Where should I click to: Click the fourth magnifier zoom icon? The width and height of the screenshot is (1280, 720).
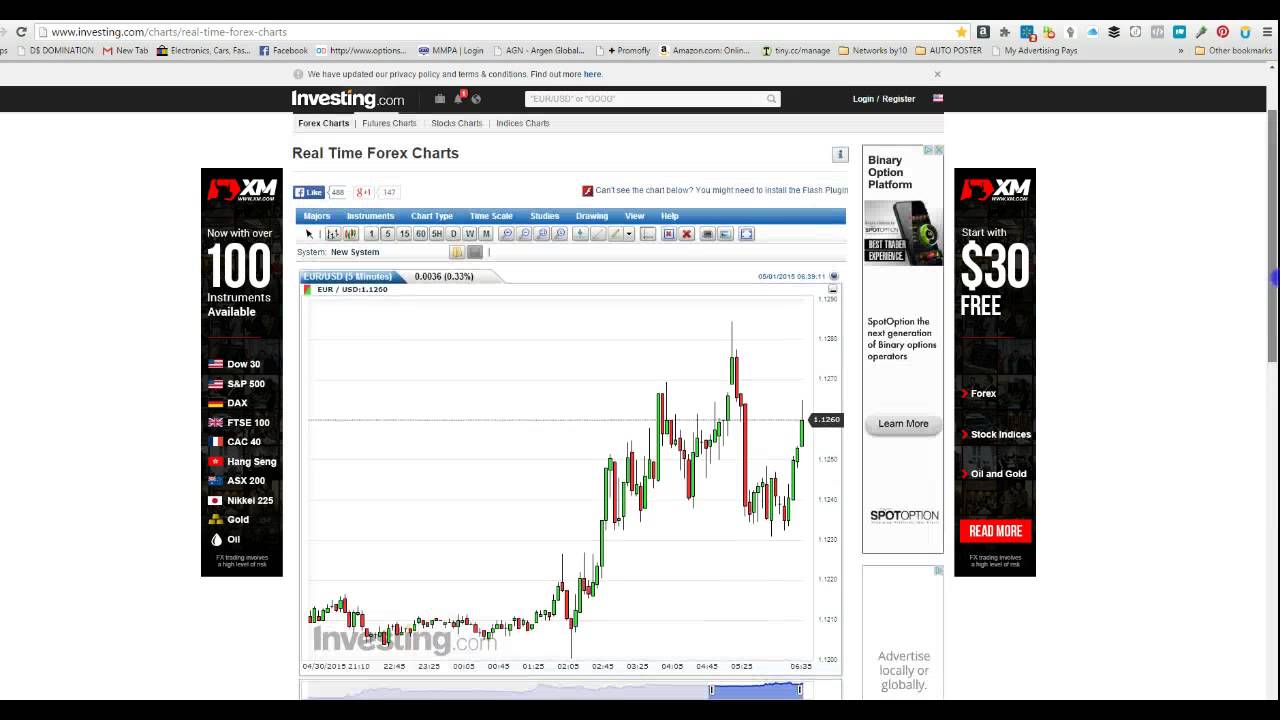(x=560, y=234)
